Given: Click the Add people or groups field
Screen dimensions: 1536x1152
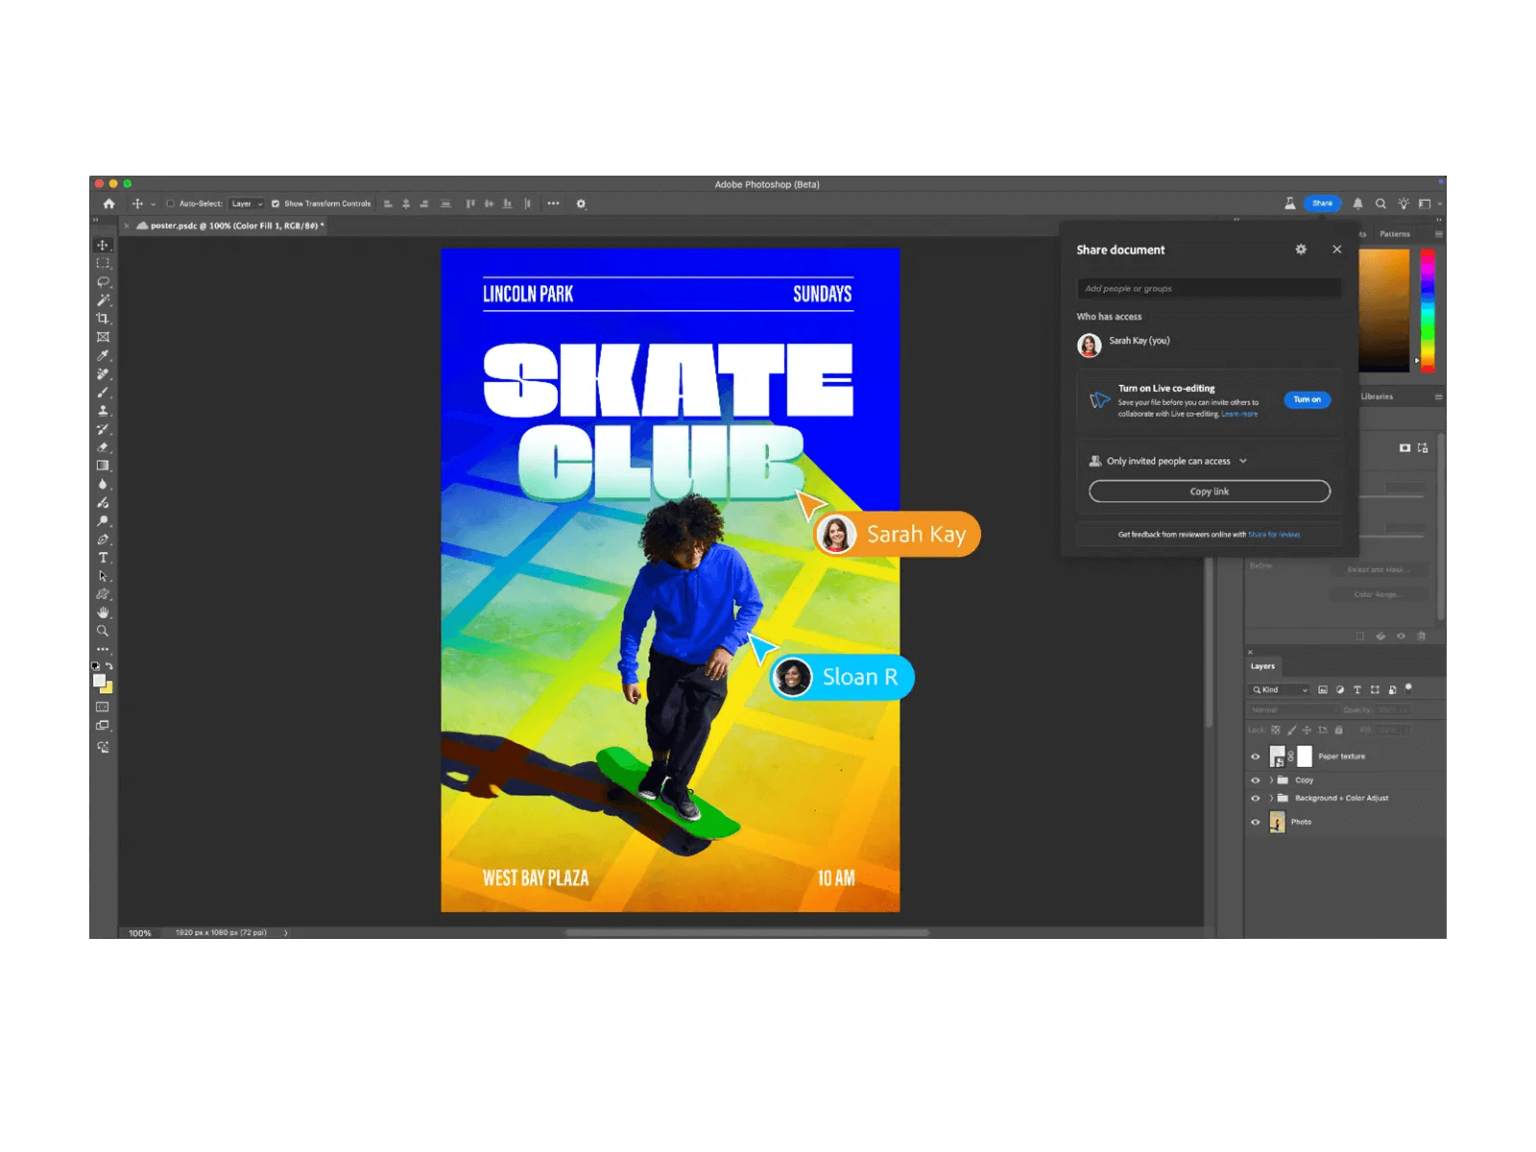Looking at the screenshot, I should [x=1208, y=288].
